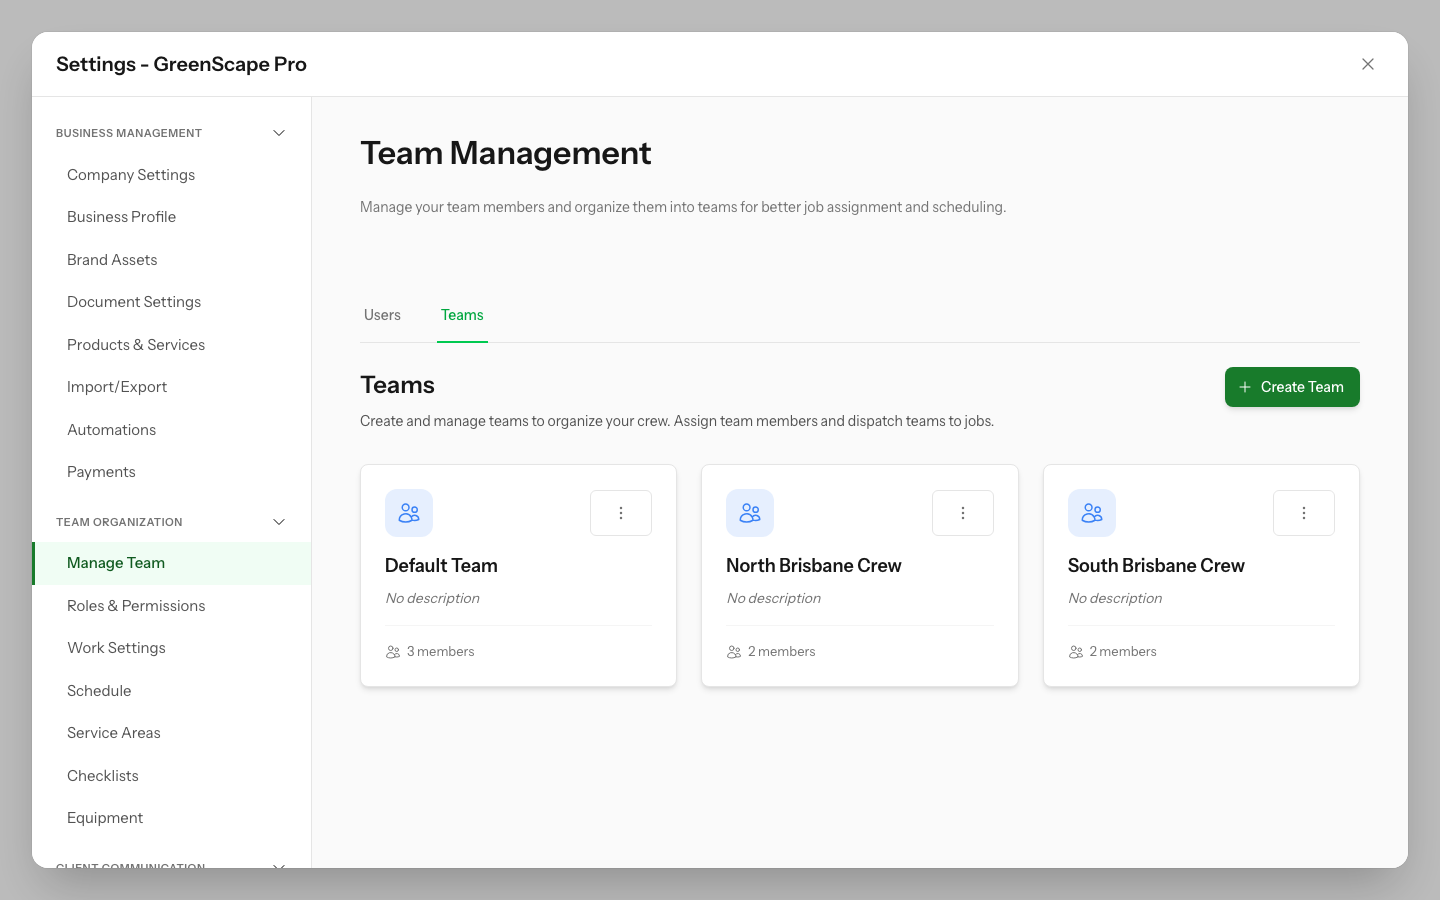This screenshot has width=1440, height=900.
Task: Click the team icon on South Brisbane Crew card
Action: [1091, 512]
